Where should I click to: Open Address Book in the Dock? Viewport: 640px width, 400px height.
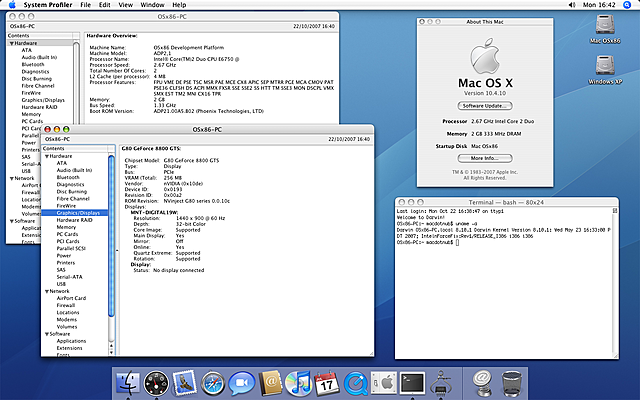tap(270, 383)
